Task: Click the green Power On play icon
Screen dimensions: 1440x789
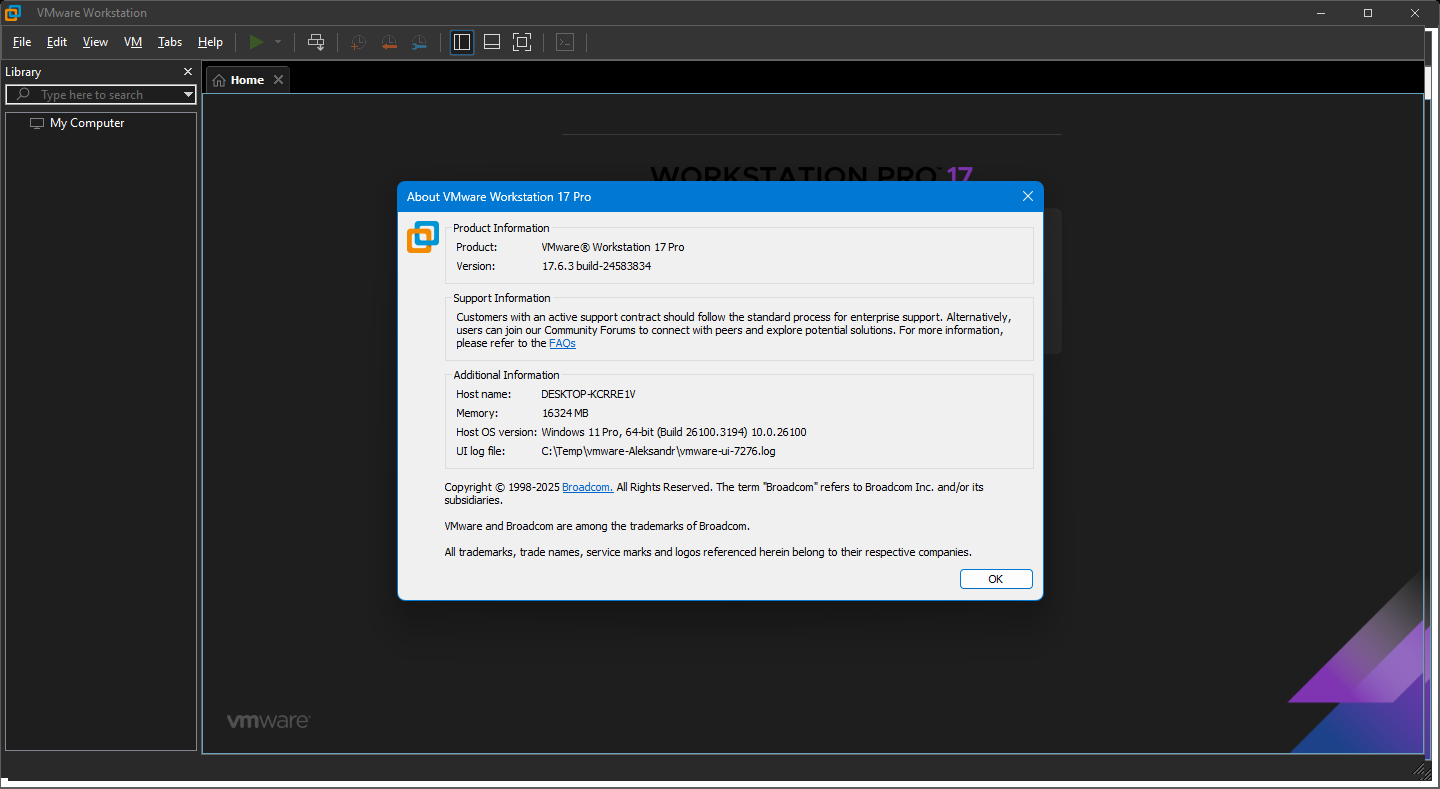Action: coord(257,42)
